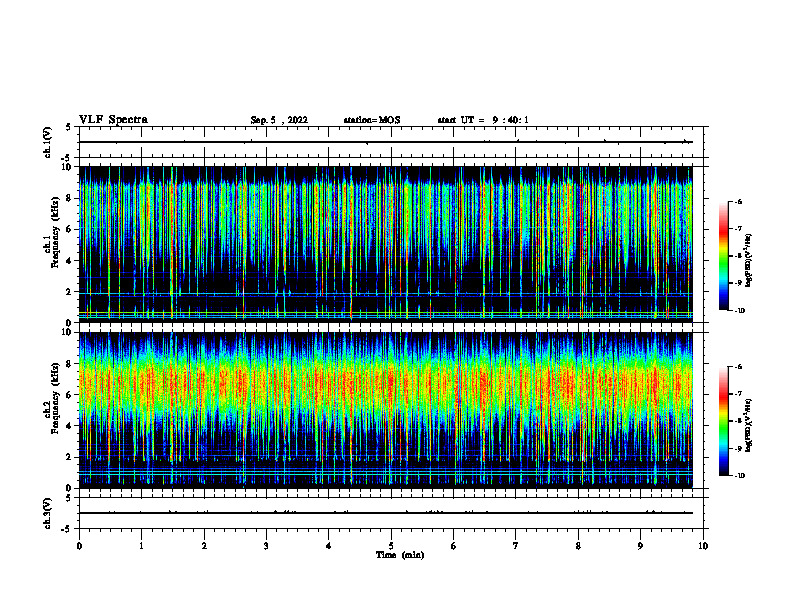
Task: Click time axis tick label '3'
Action: coord(266,546)
